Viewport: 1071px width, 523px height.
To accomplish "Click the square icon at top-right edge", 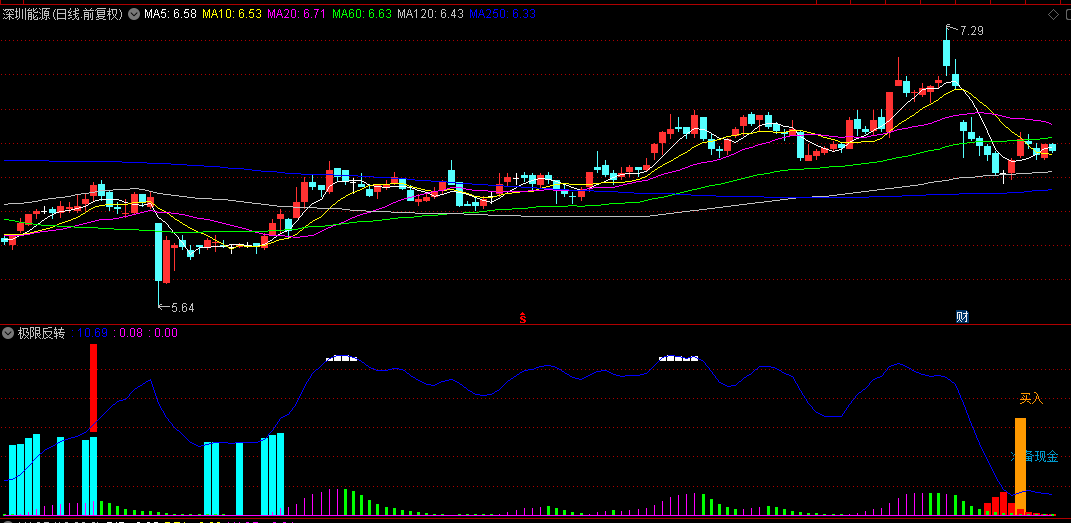I will [1066, 14].
